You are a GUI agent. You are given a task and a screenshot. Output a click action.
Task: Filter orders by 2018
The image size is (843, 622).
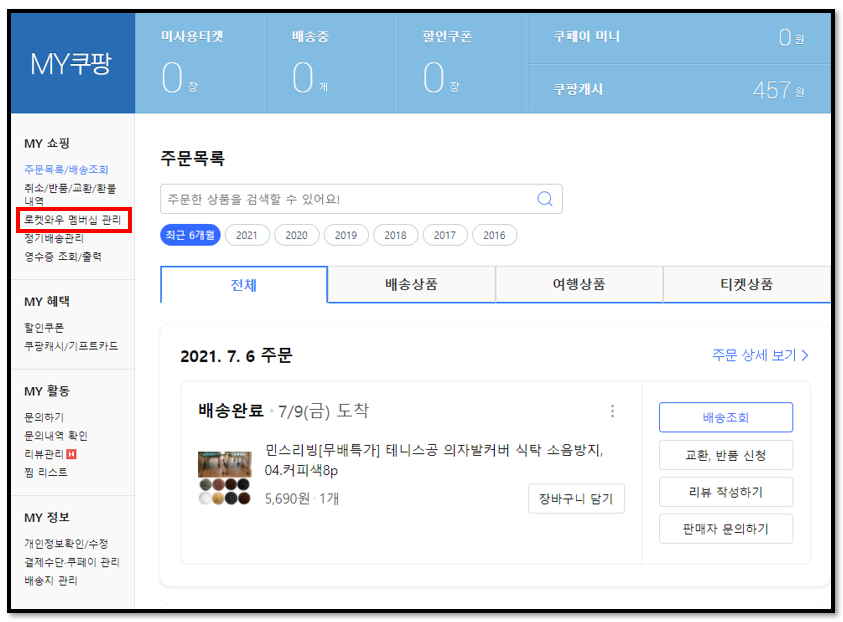pos(395,235)
